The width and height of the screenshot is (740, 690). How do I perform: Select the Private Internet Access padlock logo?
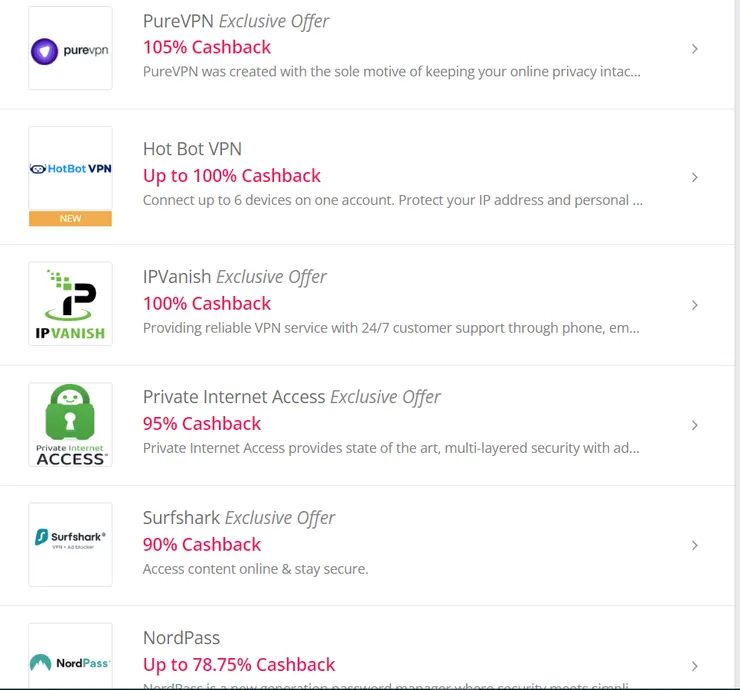tap(70, 424)
